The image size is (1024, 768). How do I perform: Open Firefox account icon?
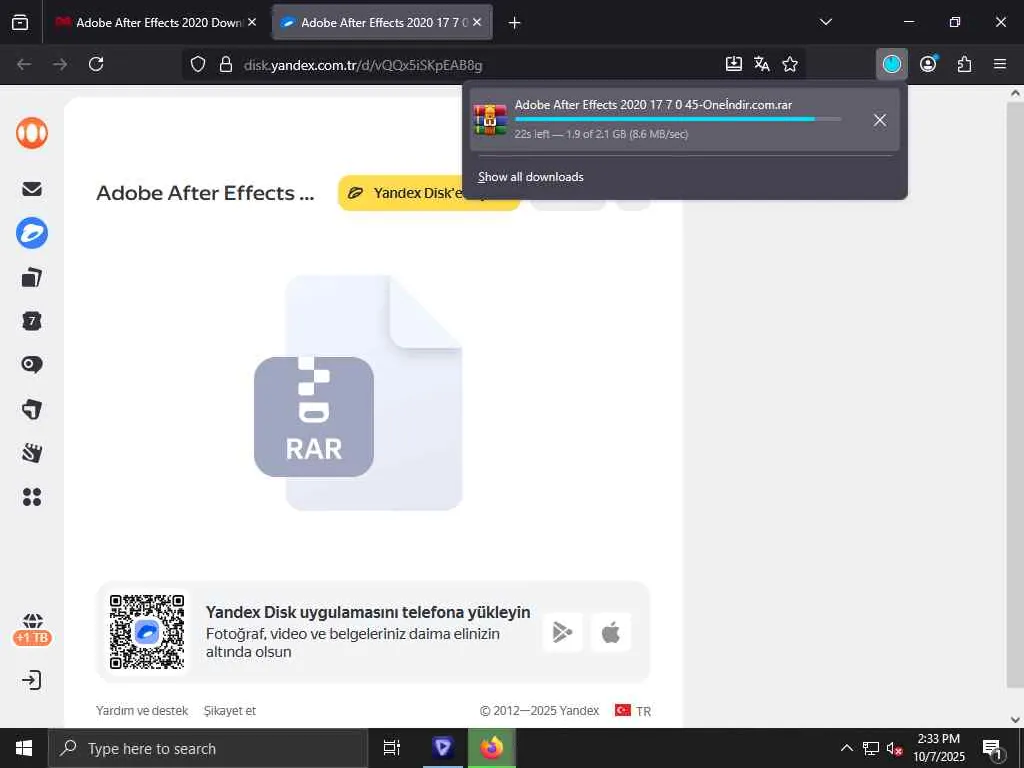point(928,64)
